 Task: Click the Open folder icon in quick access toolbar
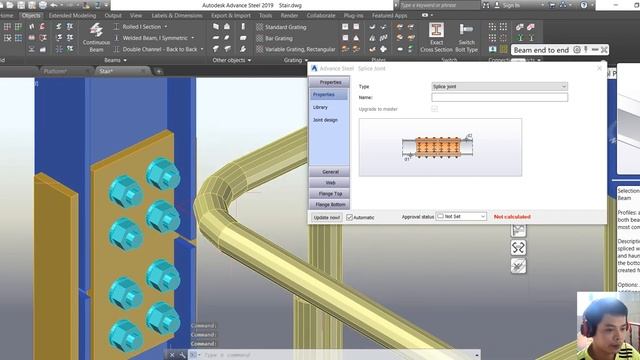click(10, 5)
